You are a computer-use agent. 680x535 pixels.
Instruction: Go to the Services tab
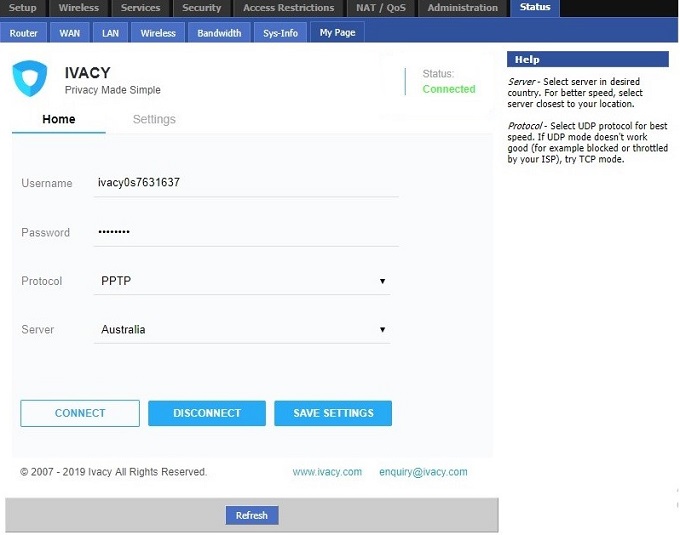pyautogui.click(x=140, y=8)
